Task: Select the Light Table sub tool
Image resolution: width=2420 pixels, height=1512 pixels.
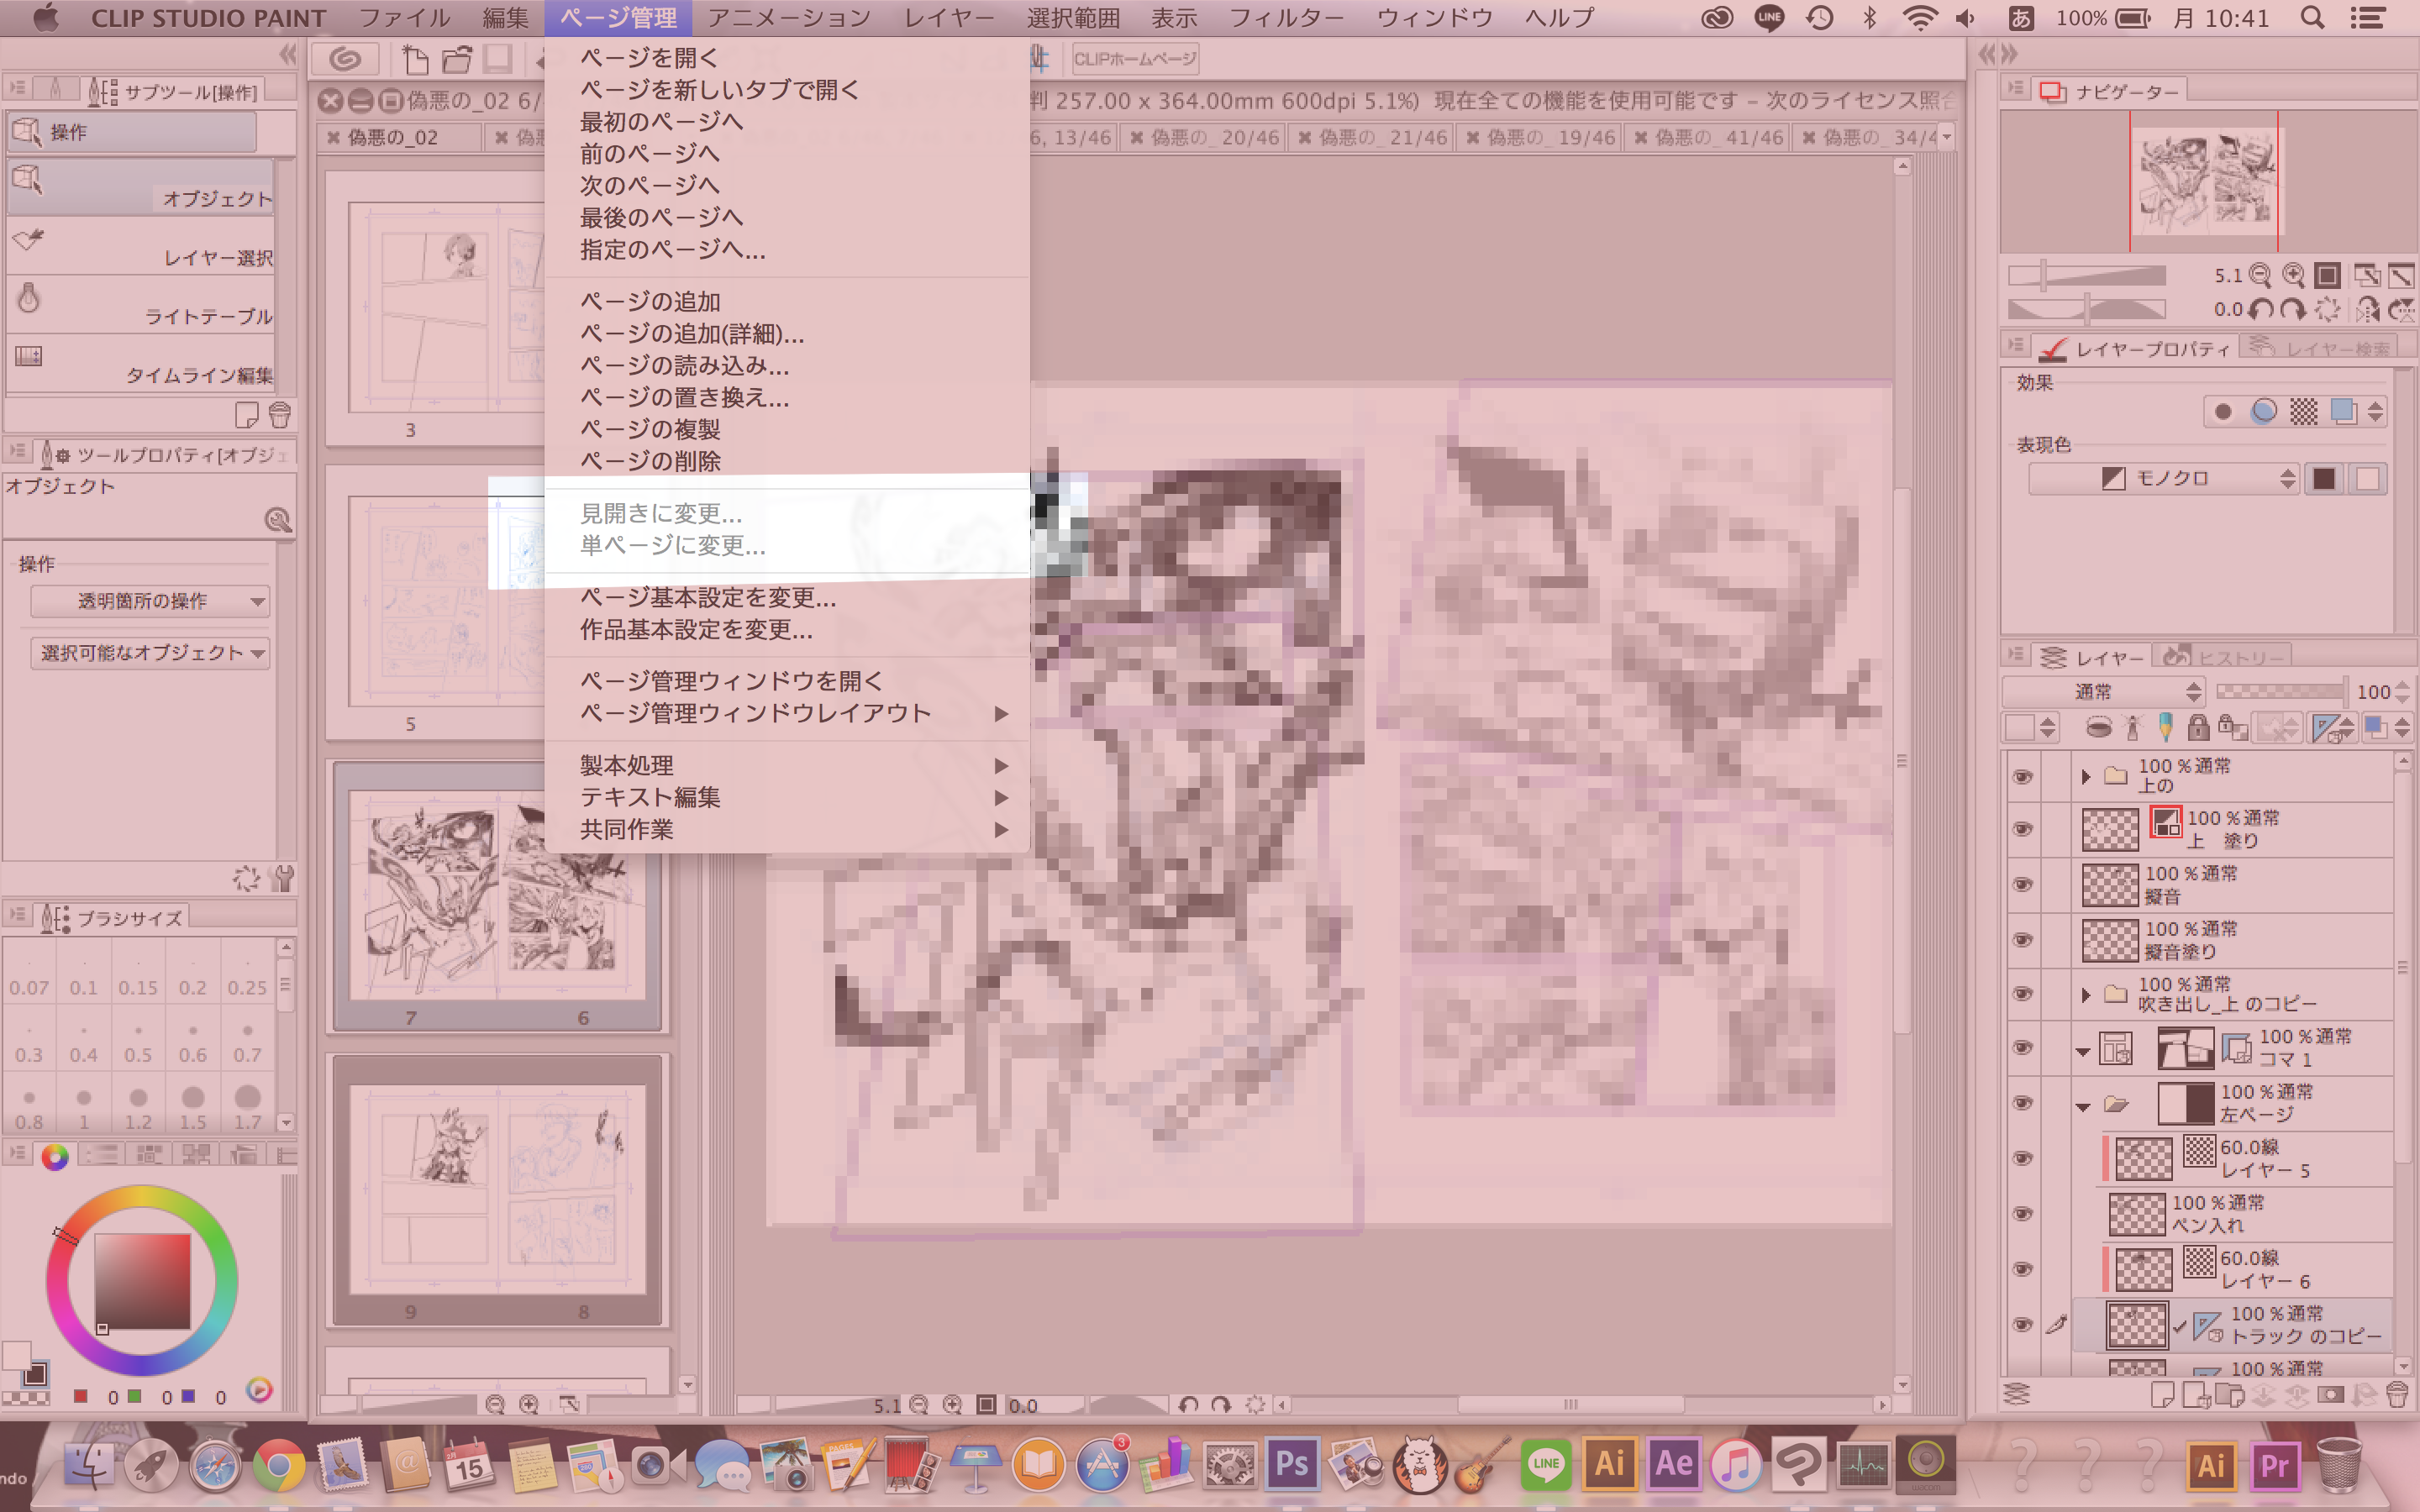Action: [x=140, y=305]
